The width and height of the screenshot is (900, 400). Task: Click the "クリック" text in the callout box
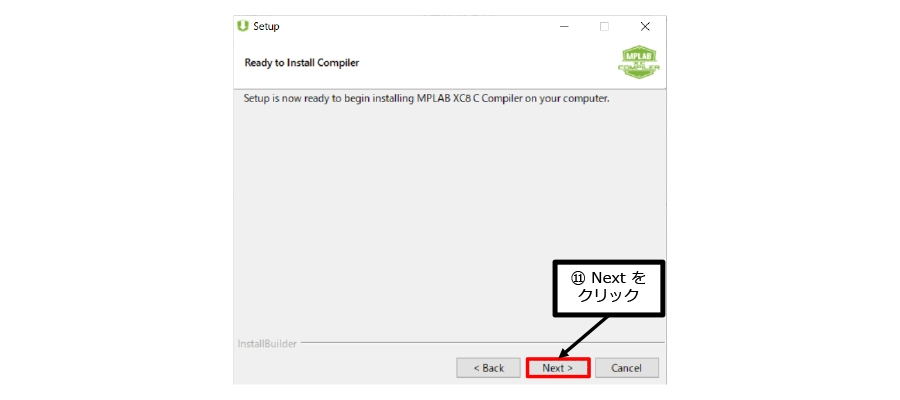[608, 296]
